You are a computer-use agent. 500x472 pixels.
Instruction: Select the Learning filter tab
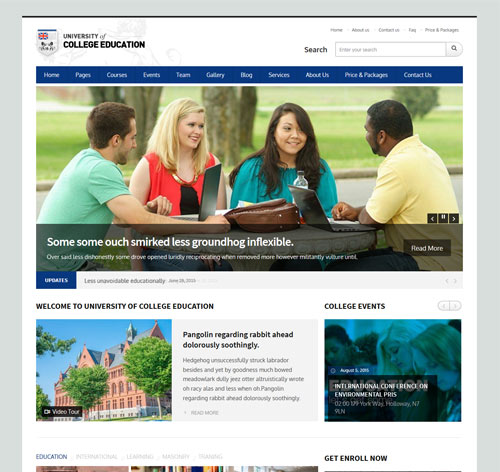click(140, 457)
